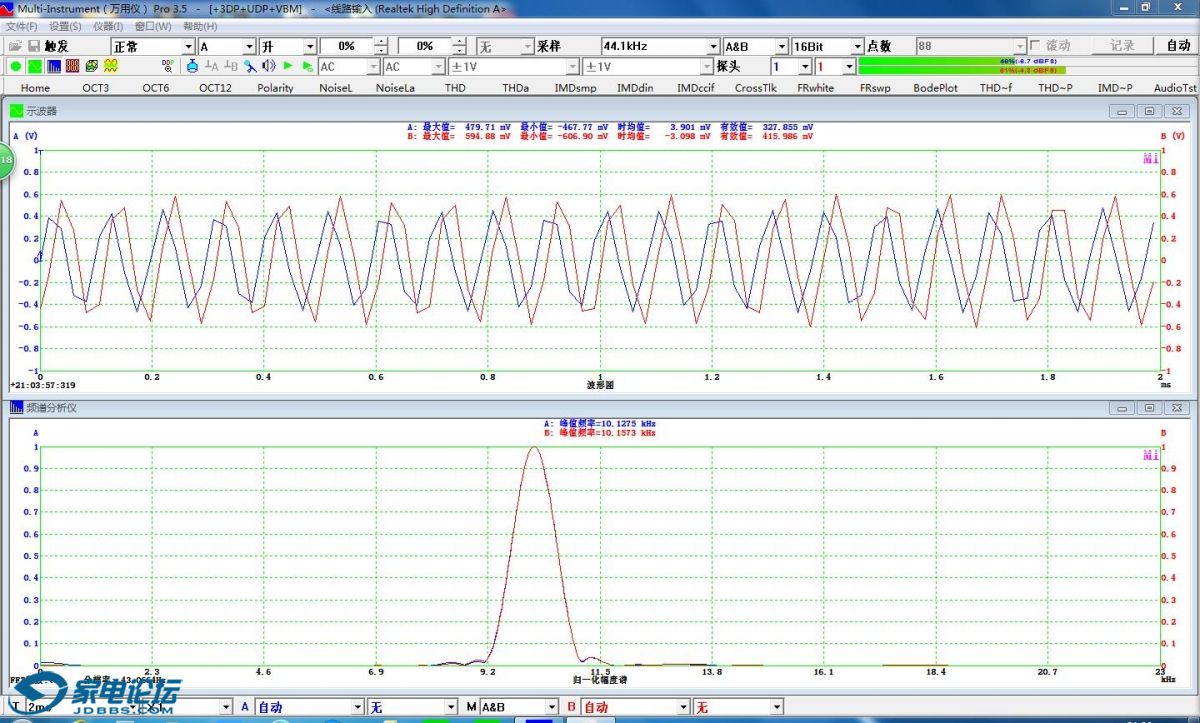Select the CrossTlk preset button
Image resolution: width=1200 pixels, height=723 pixels.
point(755,88)
